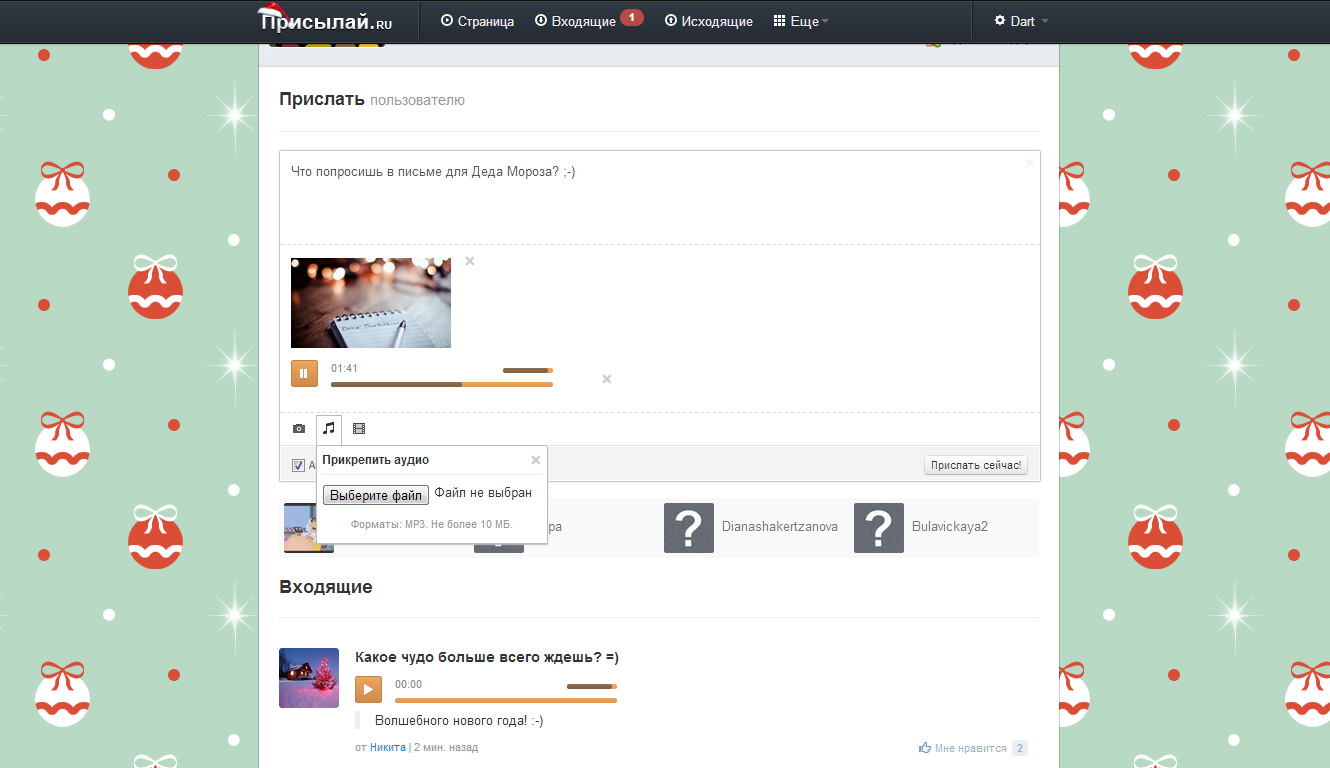Click the reply text Волшебного нового года!

459,720
